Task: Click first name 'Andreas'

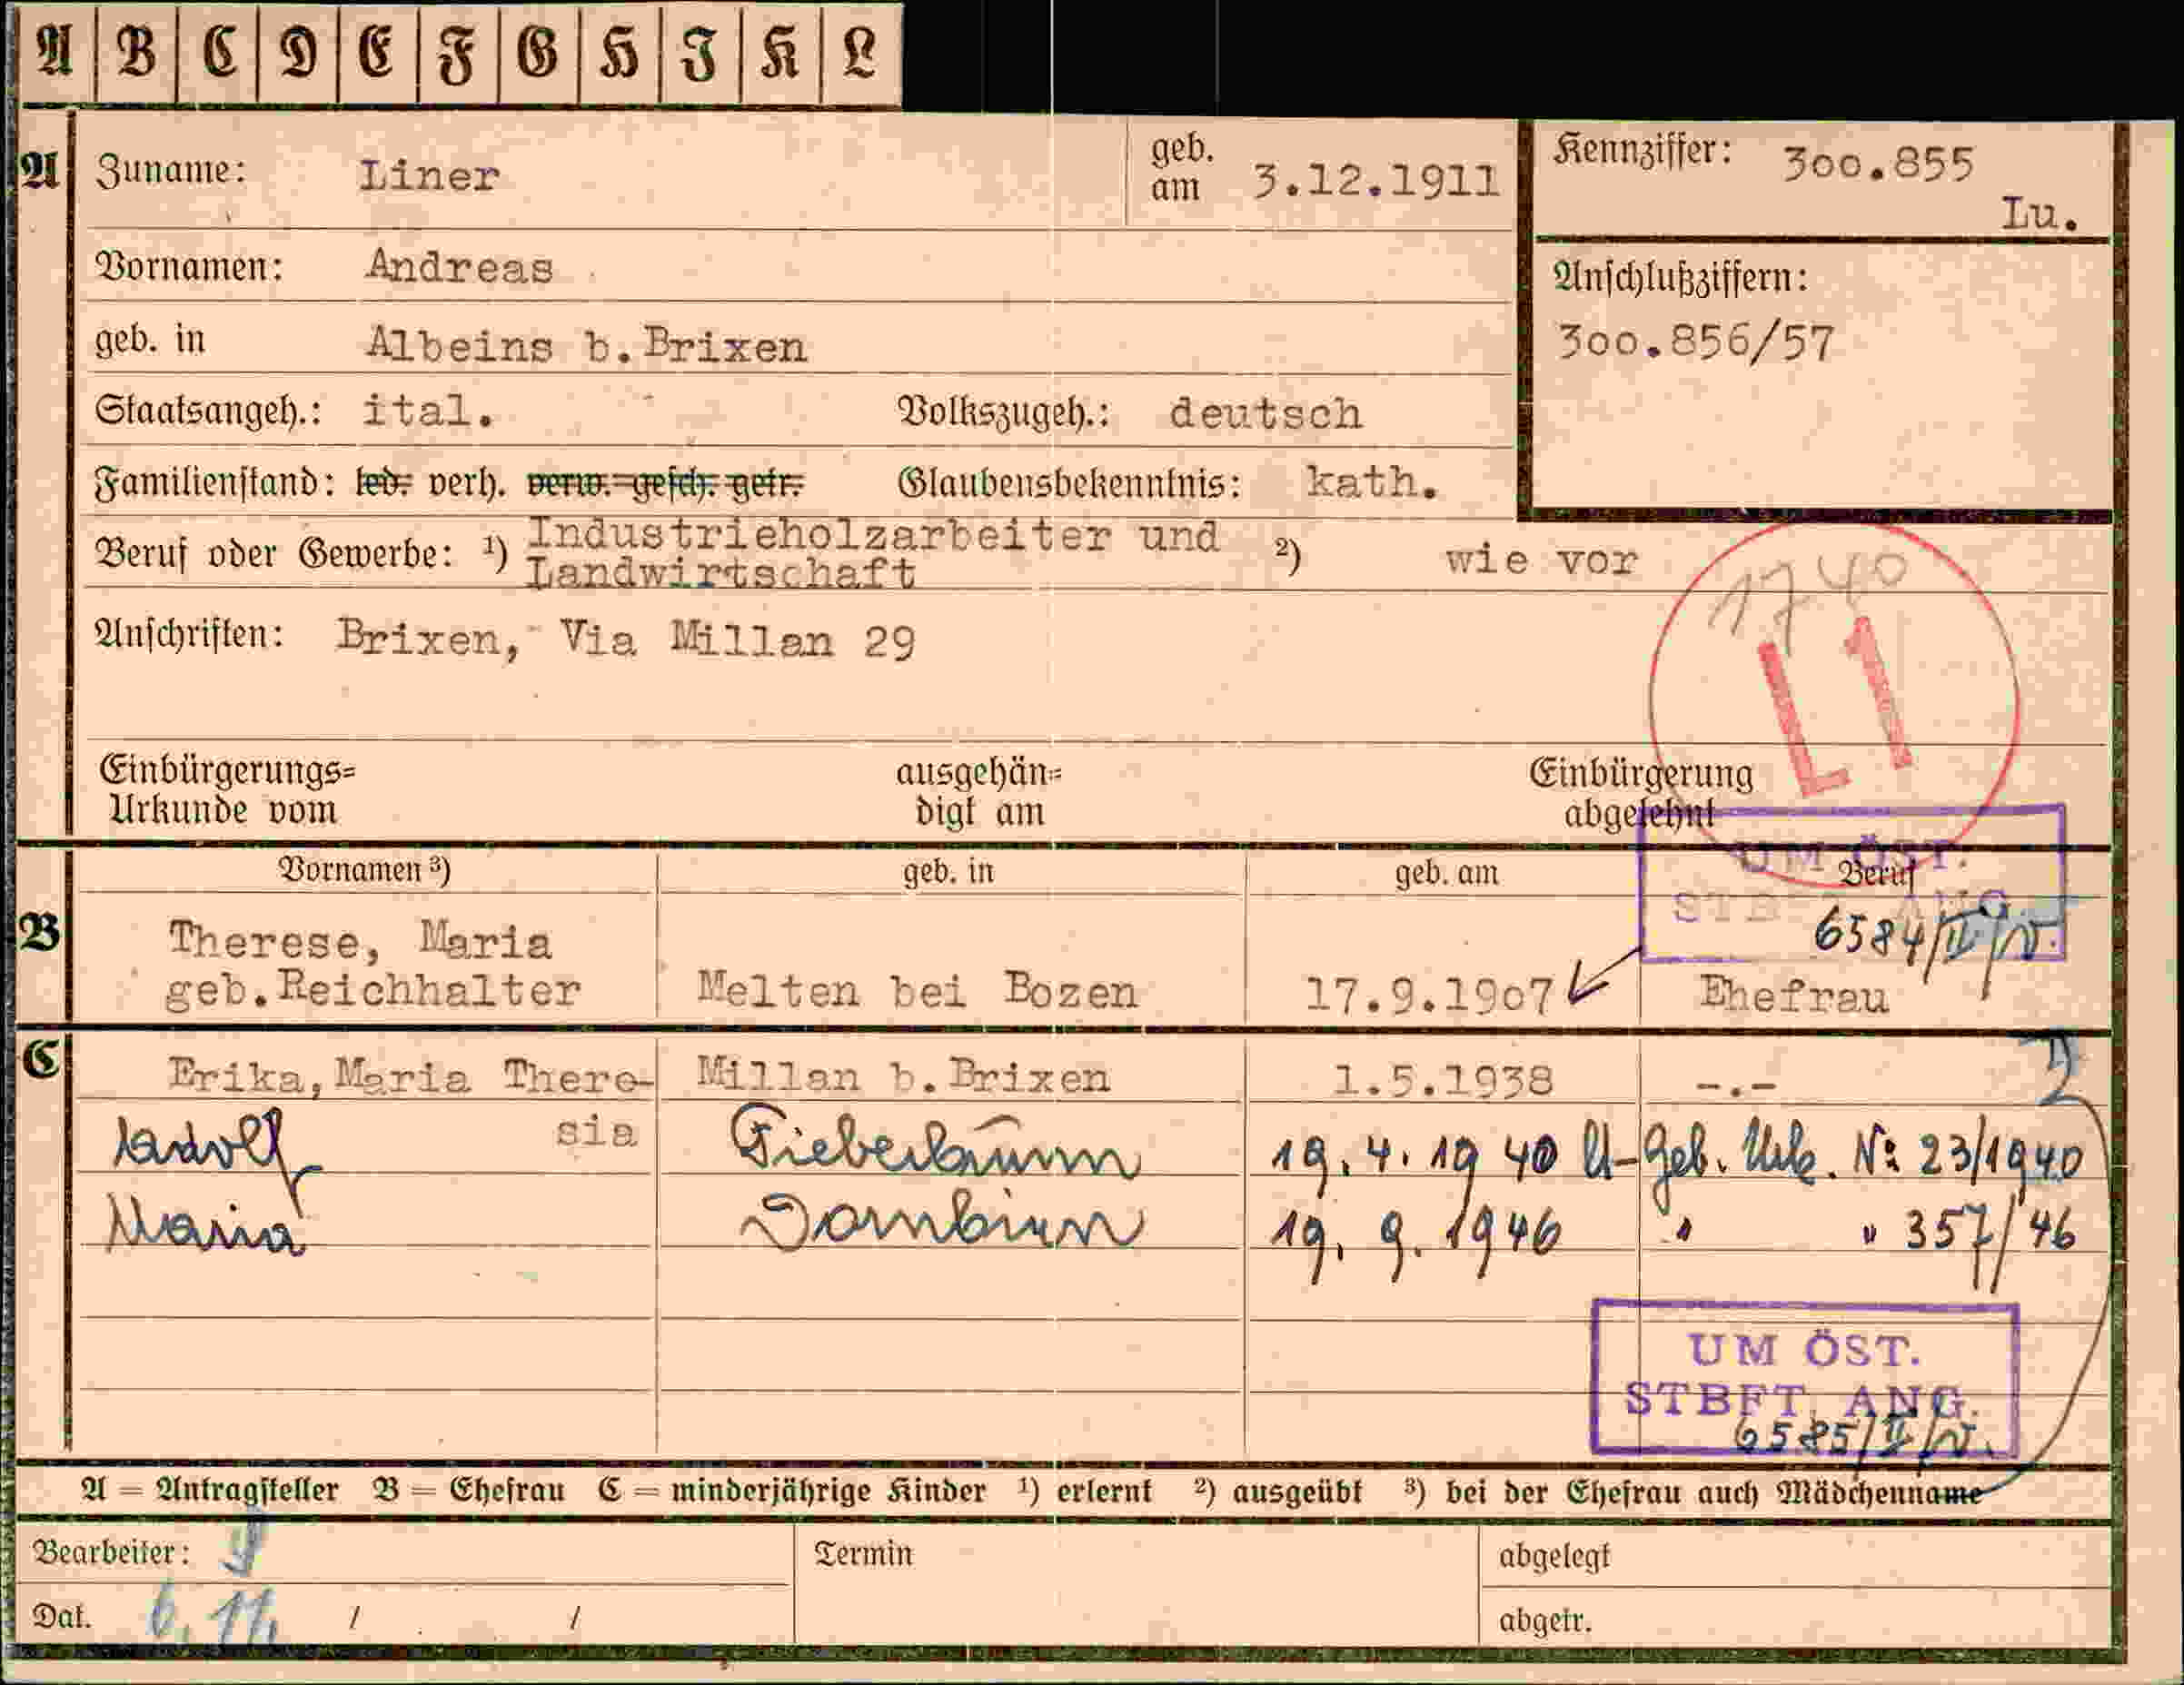Action: point(460,267)
